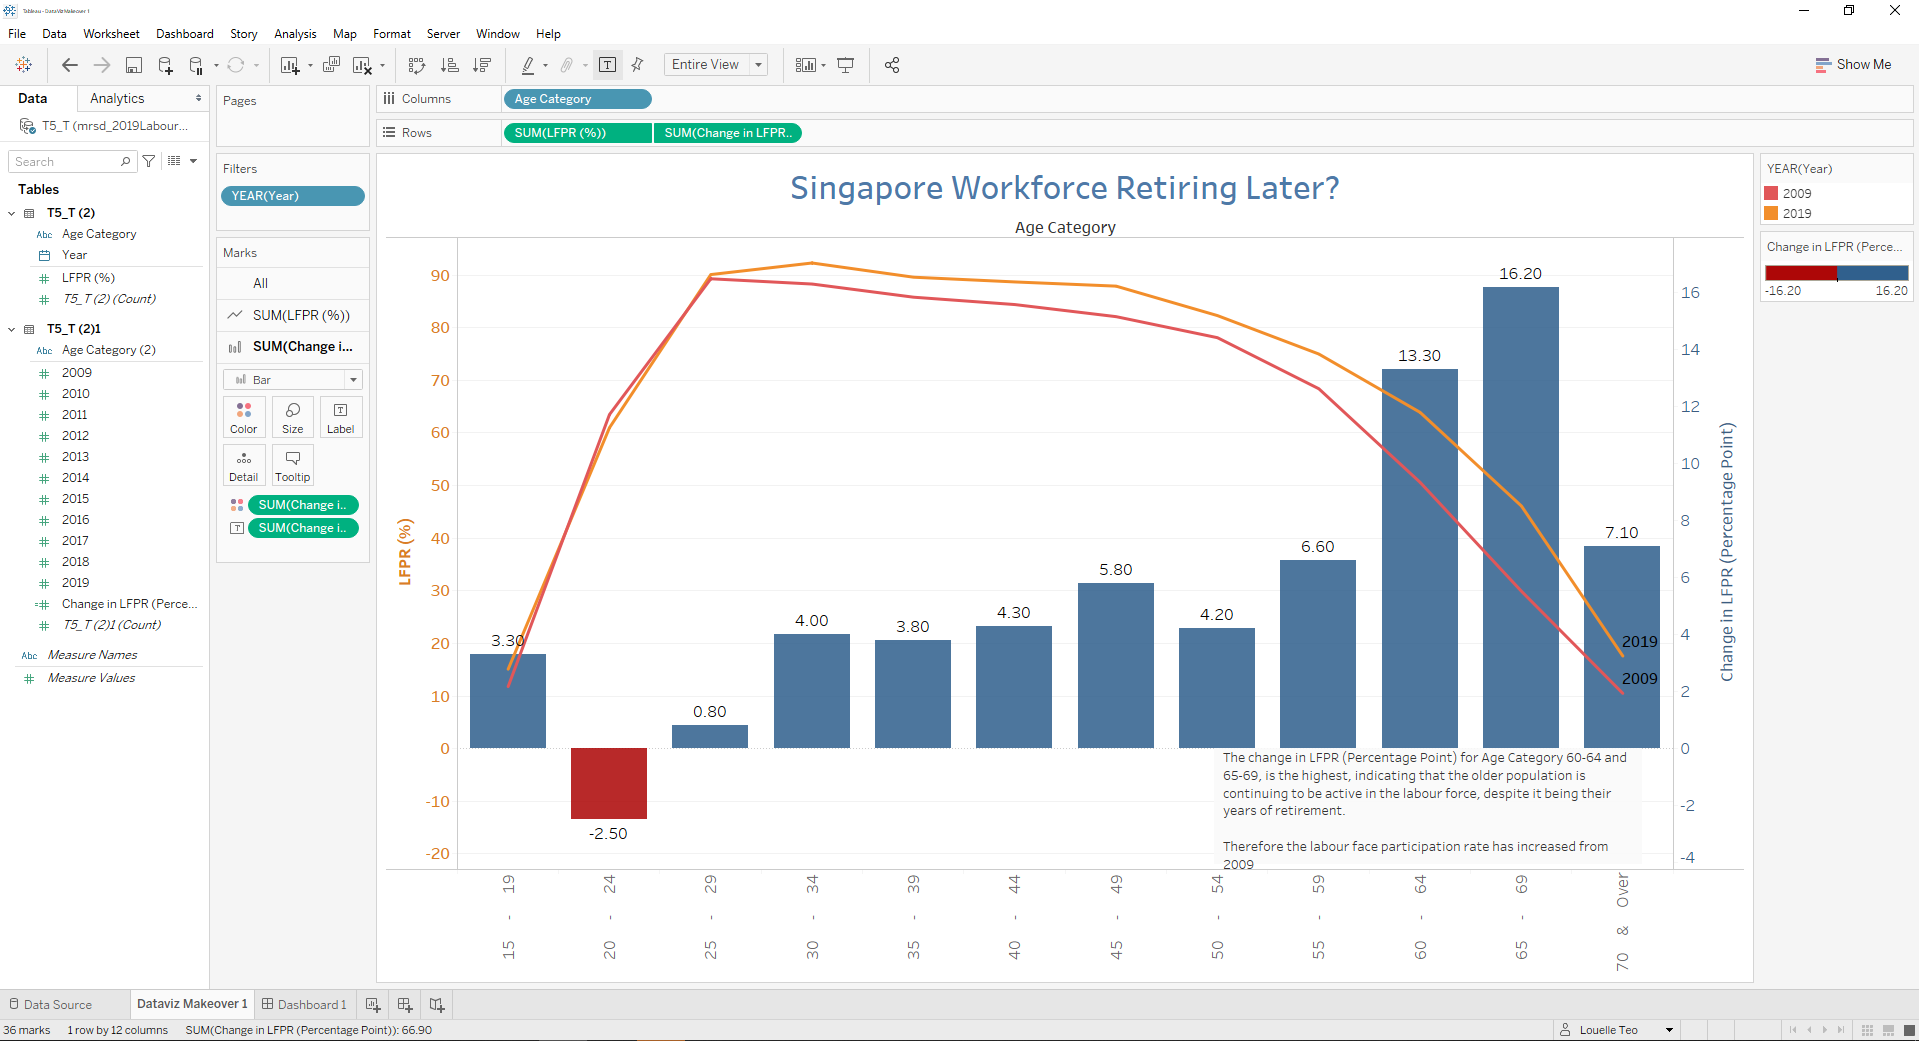Open the Louelle Teo account dropdown
The width and height of the screenshot is (1919, 1041).
pos(1667,1029)
